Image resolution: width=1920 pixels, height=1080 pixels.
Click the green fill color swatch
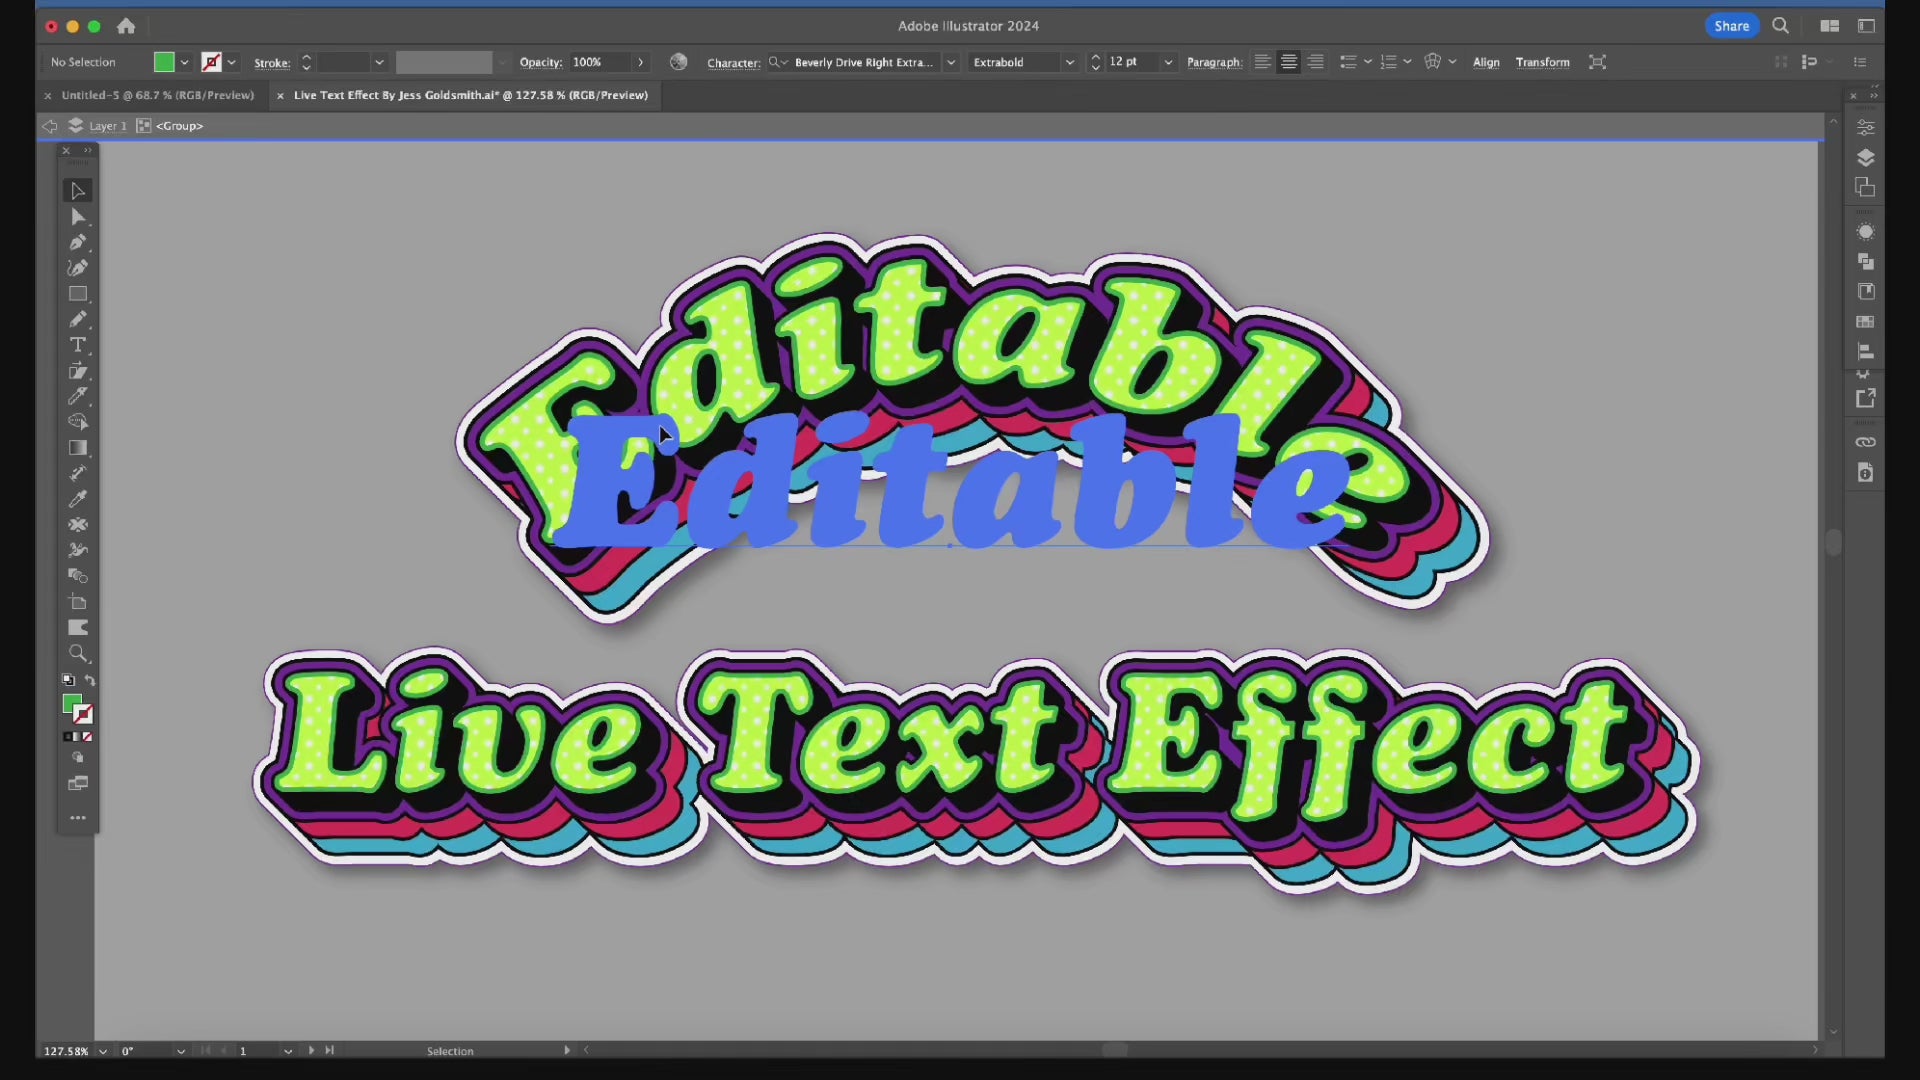pos(164,62)
